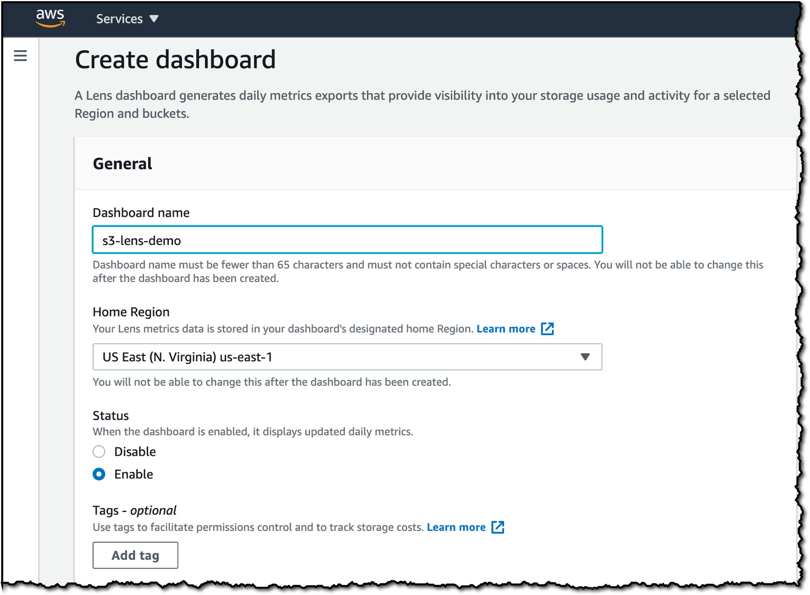Click the Home Region dropdown arrow
The image size is (810, 595).
pos(585,357)
